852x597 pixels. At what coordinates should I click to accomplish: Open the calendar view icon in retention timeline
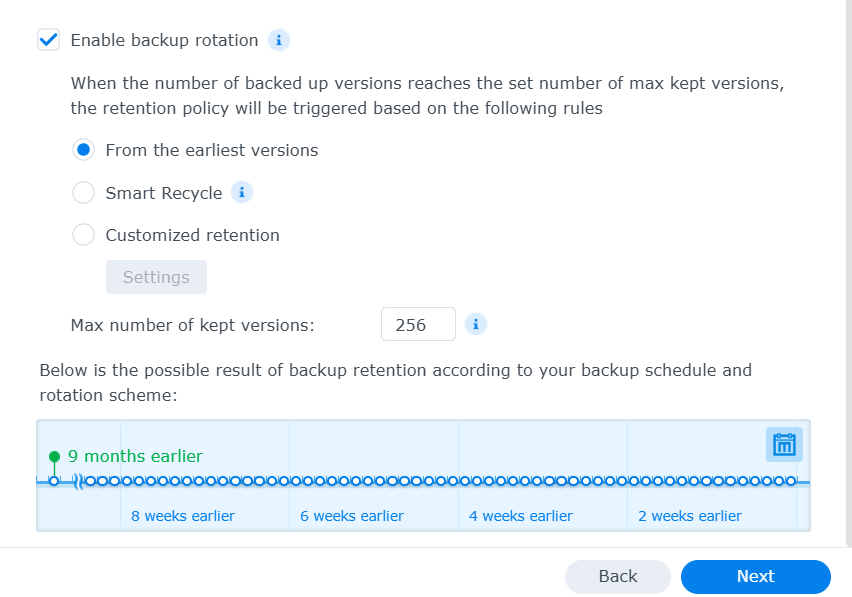(x=784, y=445)
